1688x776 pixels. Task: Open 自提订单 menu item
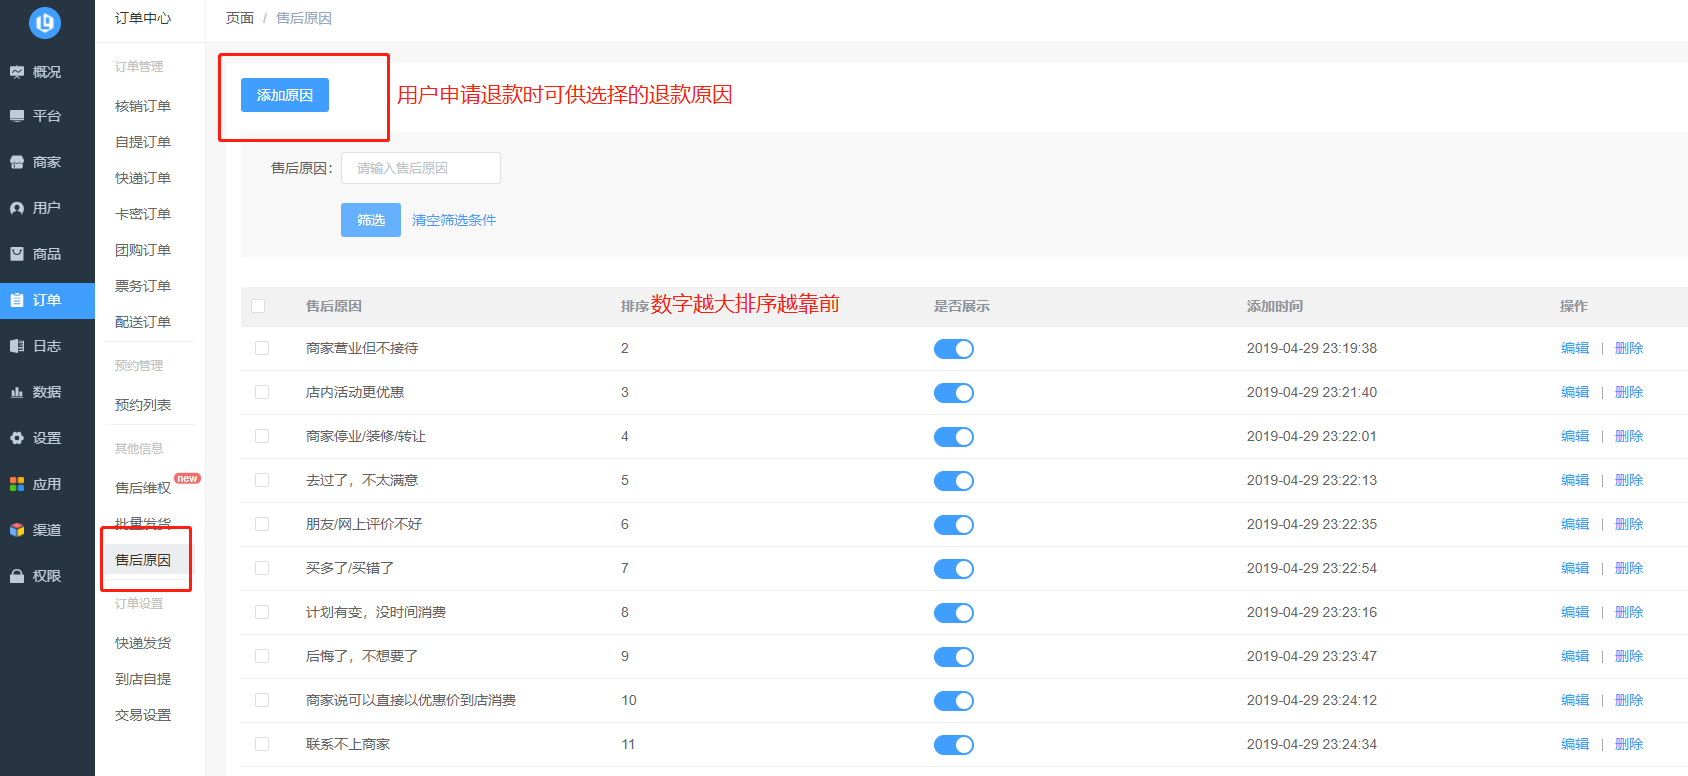tap(143, 142)
